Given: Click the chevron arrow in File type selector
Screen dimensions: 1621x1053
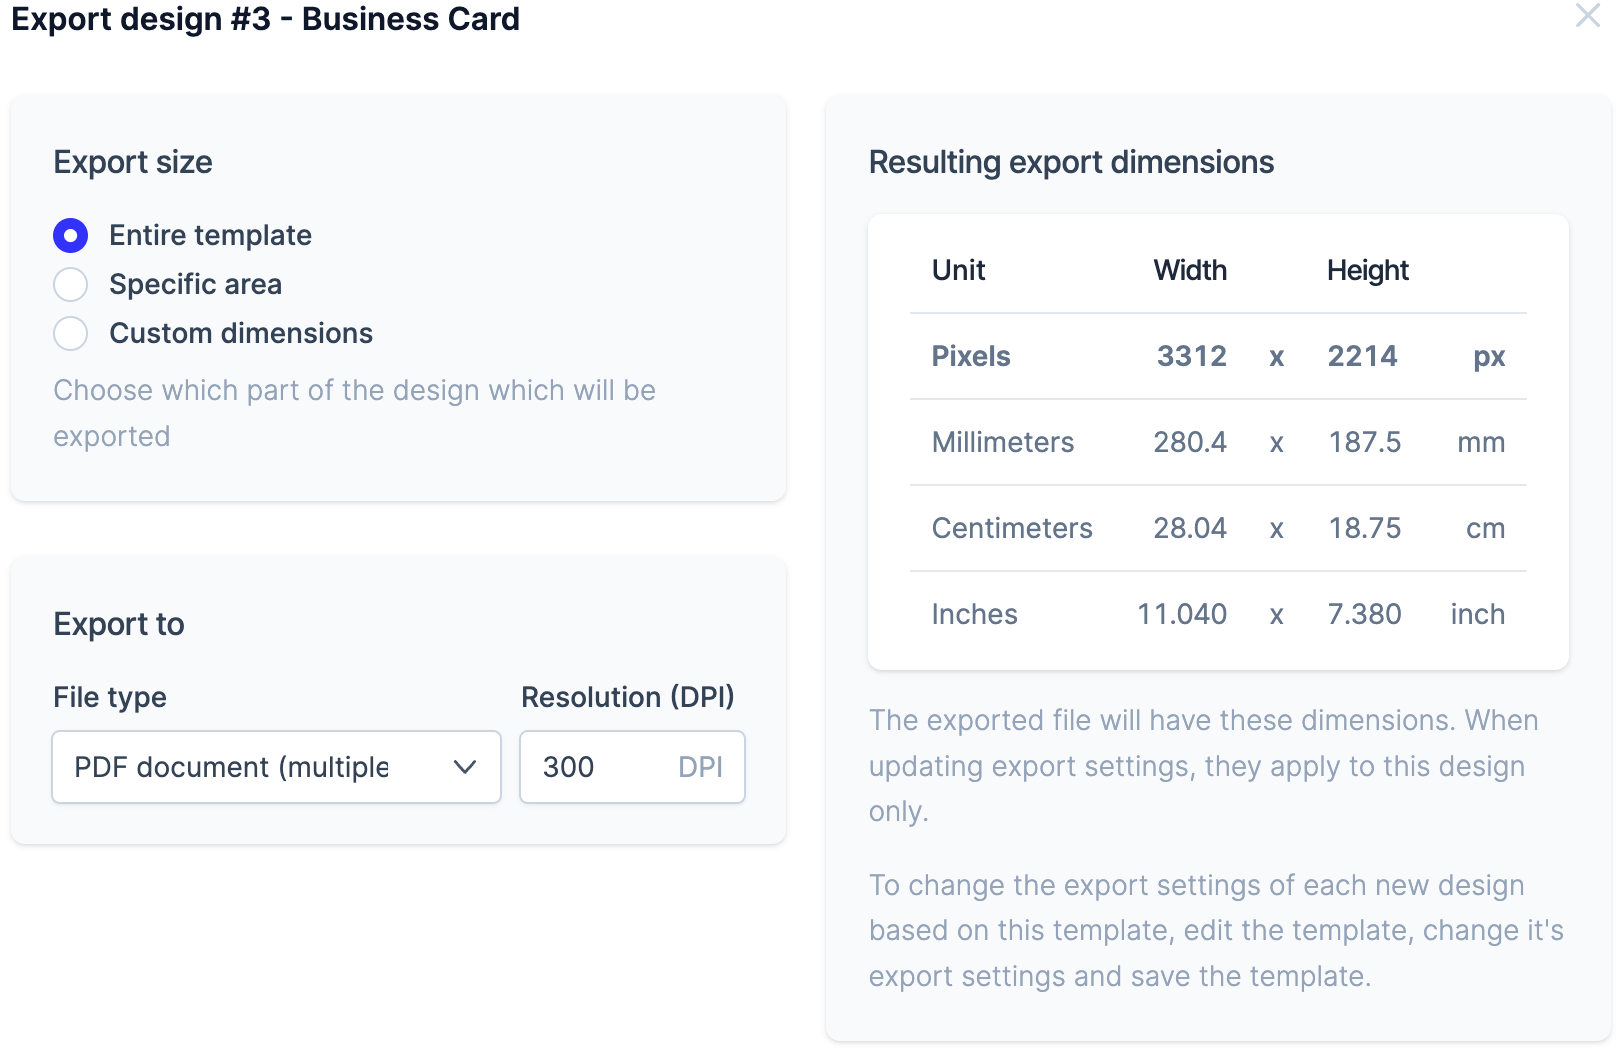Looking at the screenshot, I should click(x=464, y=767).
